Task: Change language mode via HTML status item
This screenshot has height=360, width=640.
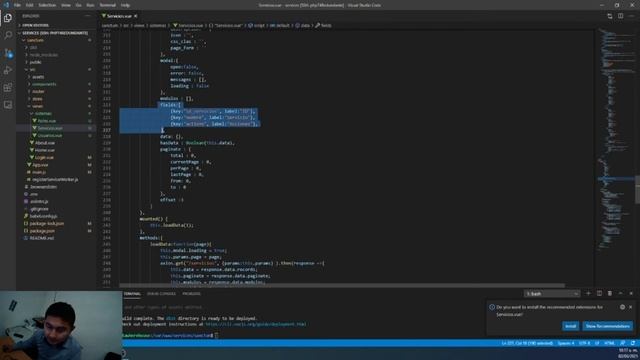Action: click(x=609, y=343)
